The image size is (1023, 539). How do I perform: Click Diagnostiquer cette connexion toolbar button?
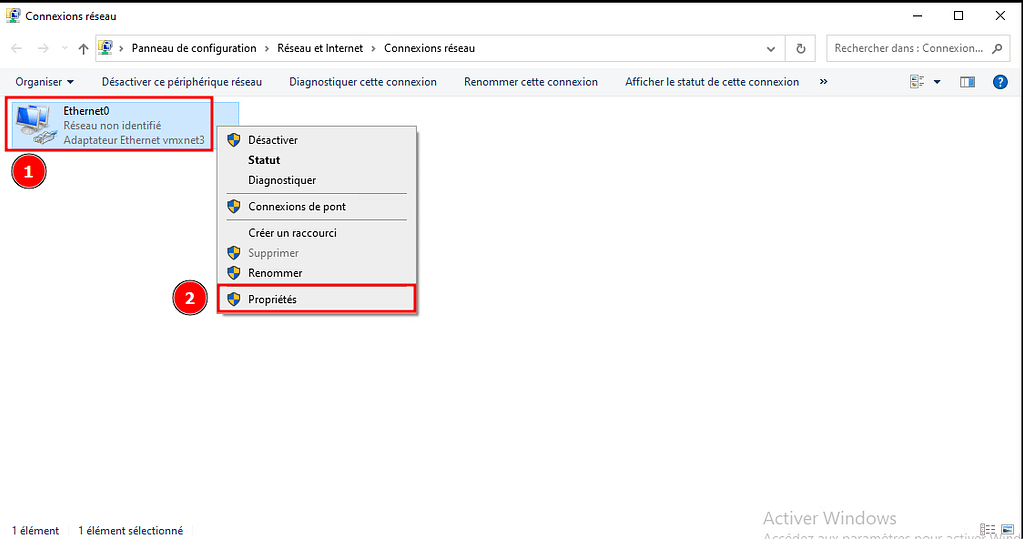coord(362,82)
